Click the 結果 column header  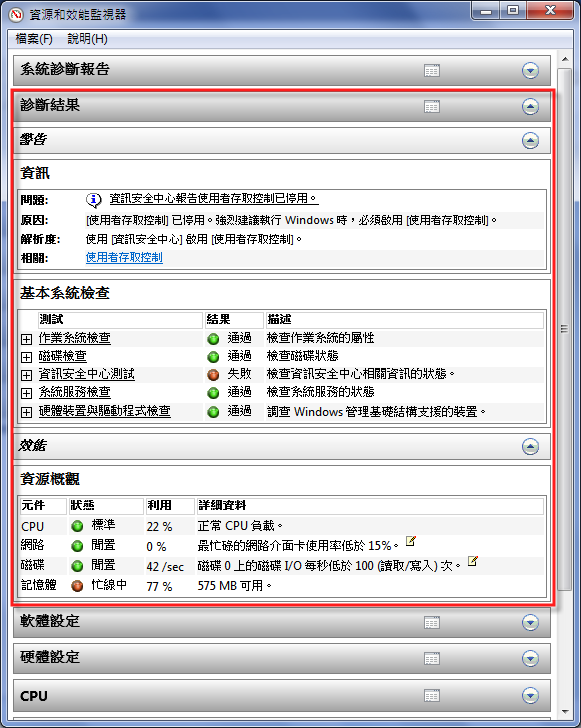tap(234, 320)
